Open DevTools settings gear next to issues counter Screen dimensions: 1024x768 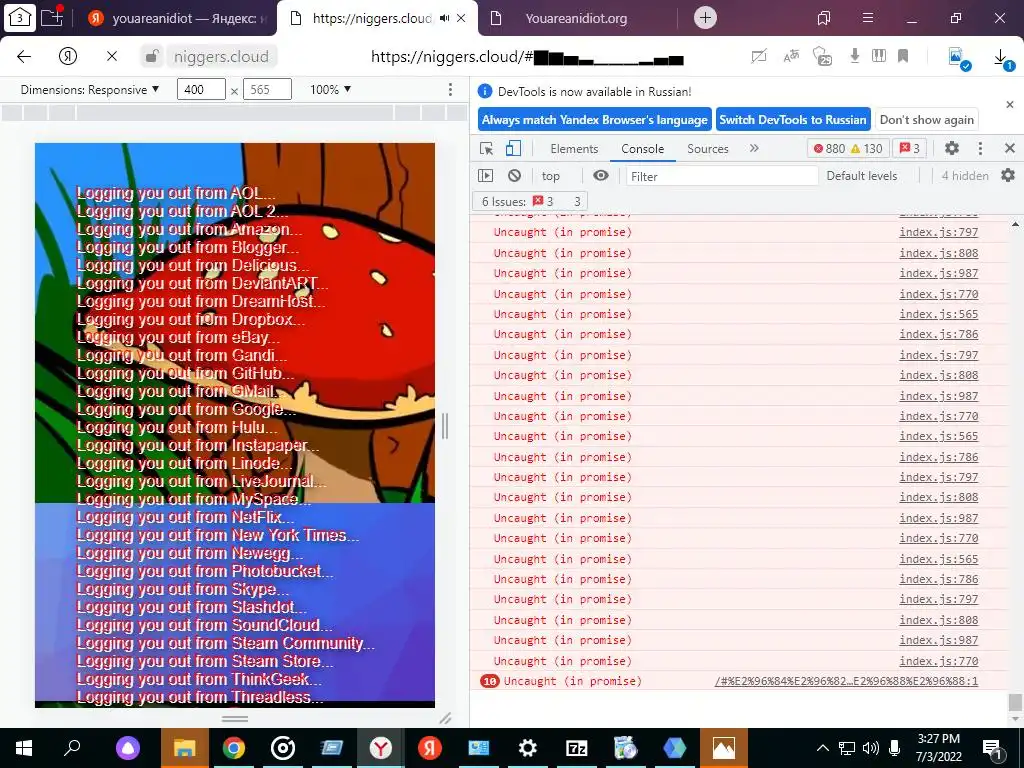pyautogui.click(x=952, y=148)
